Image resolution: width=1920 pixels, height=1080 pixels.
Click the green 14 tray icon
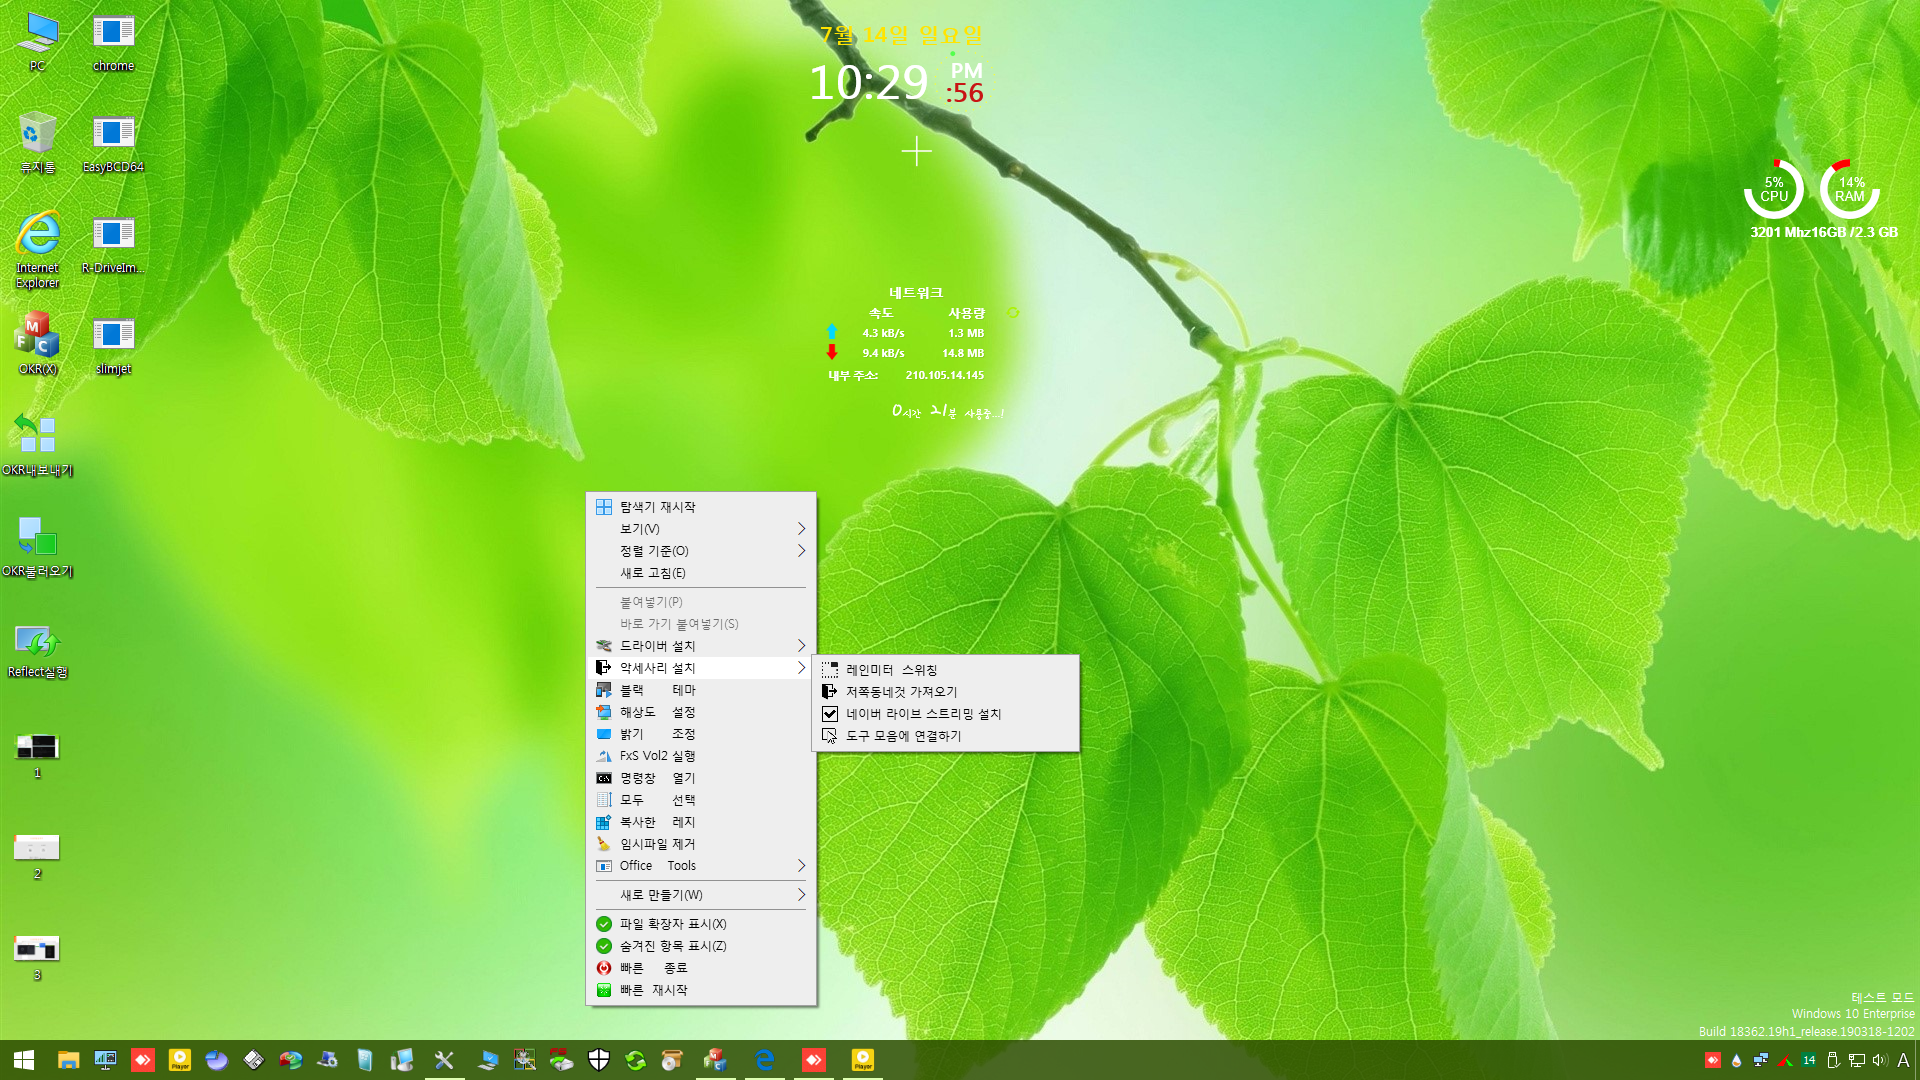coord(1809,1060)
